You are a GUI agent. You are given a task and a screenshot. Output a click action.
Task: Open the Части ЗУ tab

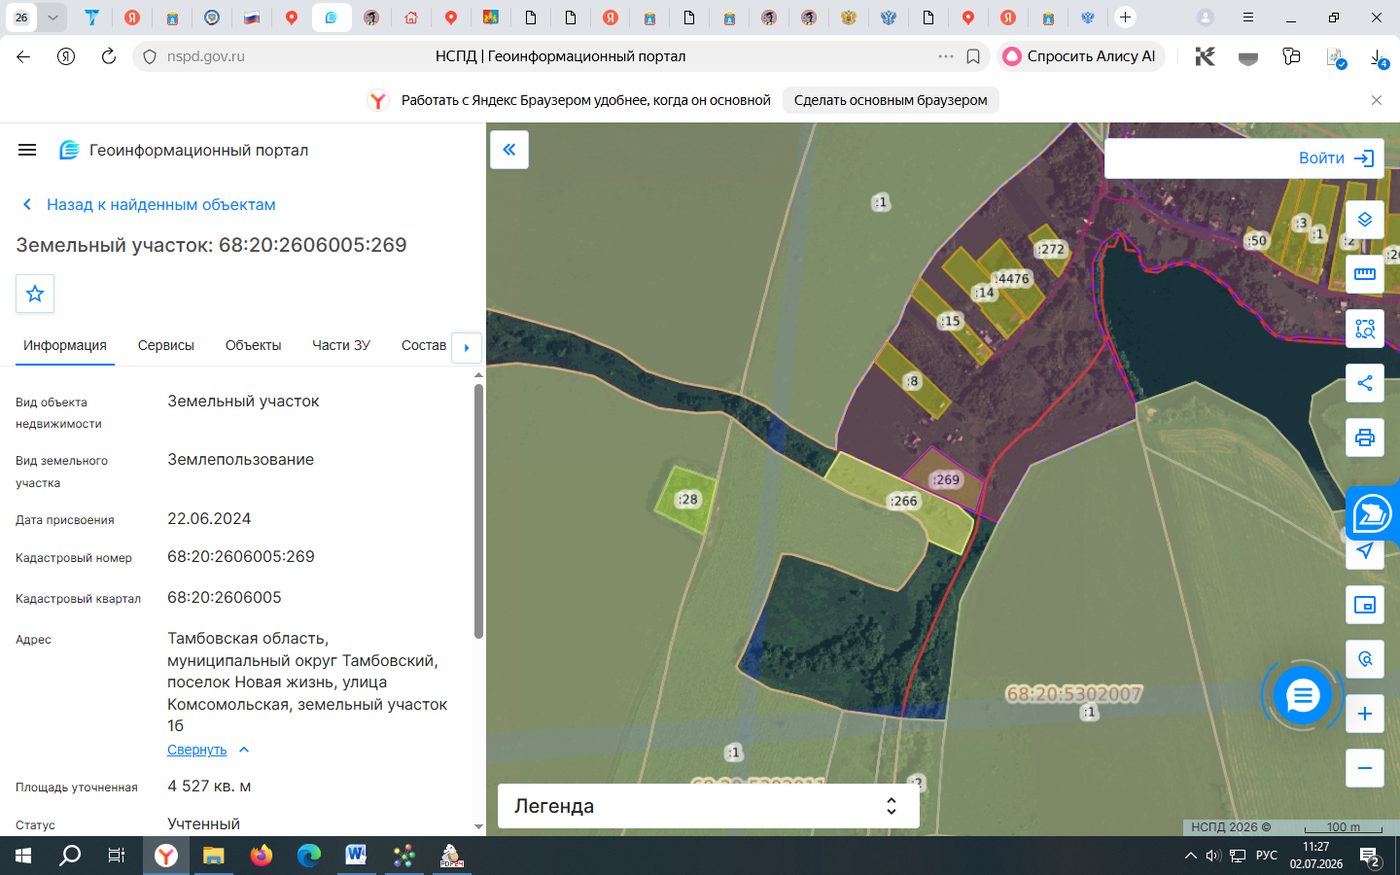pos(341,345)
